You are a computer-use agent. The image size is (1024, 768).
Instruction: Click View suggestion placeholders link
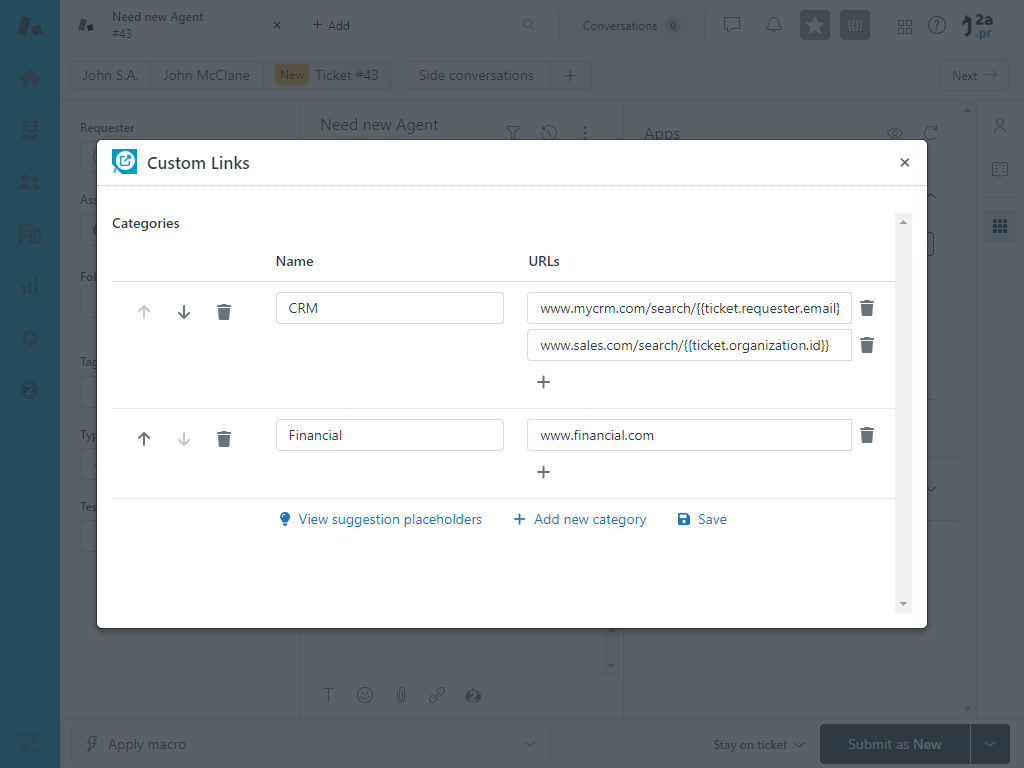(x=380, y=520)
